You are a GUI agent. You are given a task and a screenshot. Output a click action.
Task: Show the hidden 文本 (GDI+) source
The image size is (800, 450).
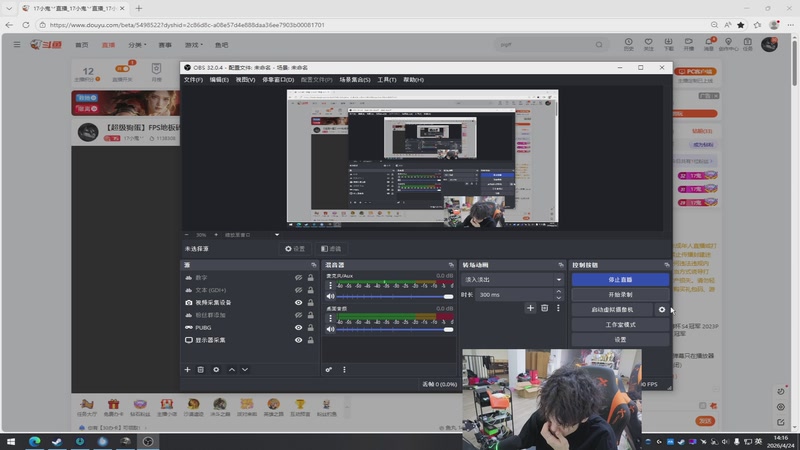click(x=298, y=290)
